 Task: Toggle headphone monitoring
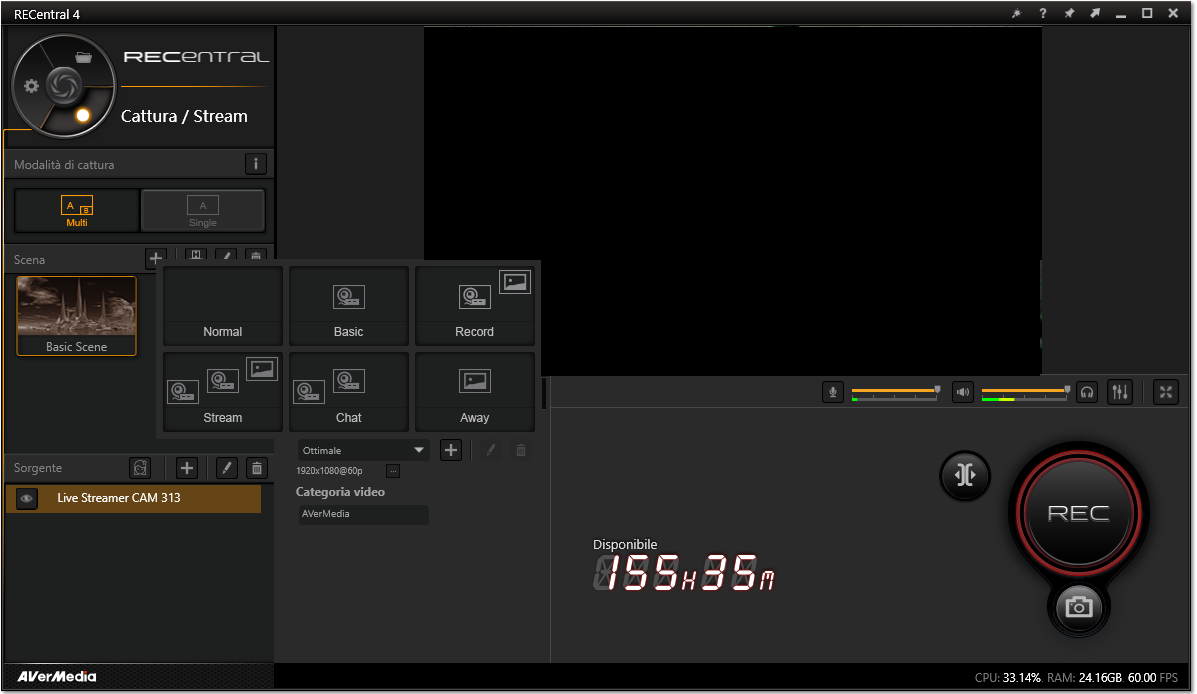coord(1087,392)
